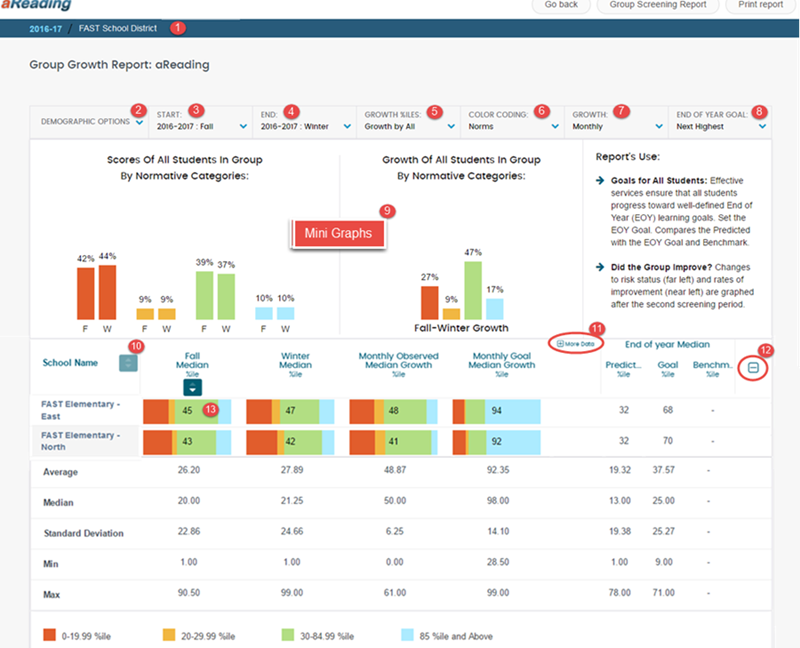Image resolution: width=800 pixels, height=648 pixels.
Task: Click East Observed Growth bar showing 48
Action: pyautogui.click(x=393, y=412)
